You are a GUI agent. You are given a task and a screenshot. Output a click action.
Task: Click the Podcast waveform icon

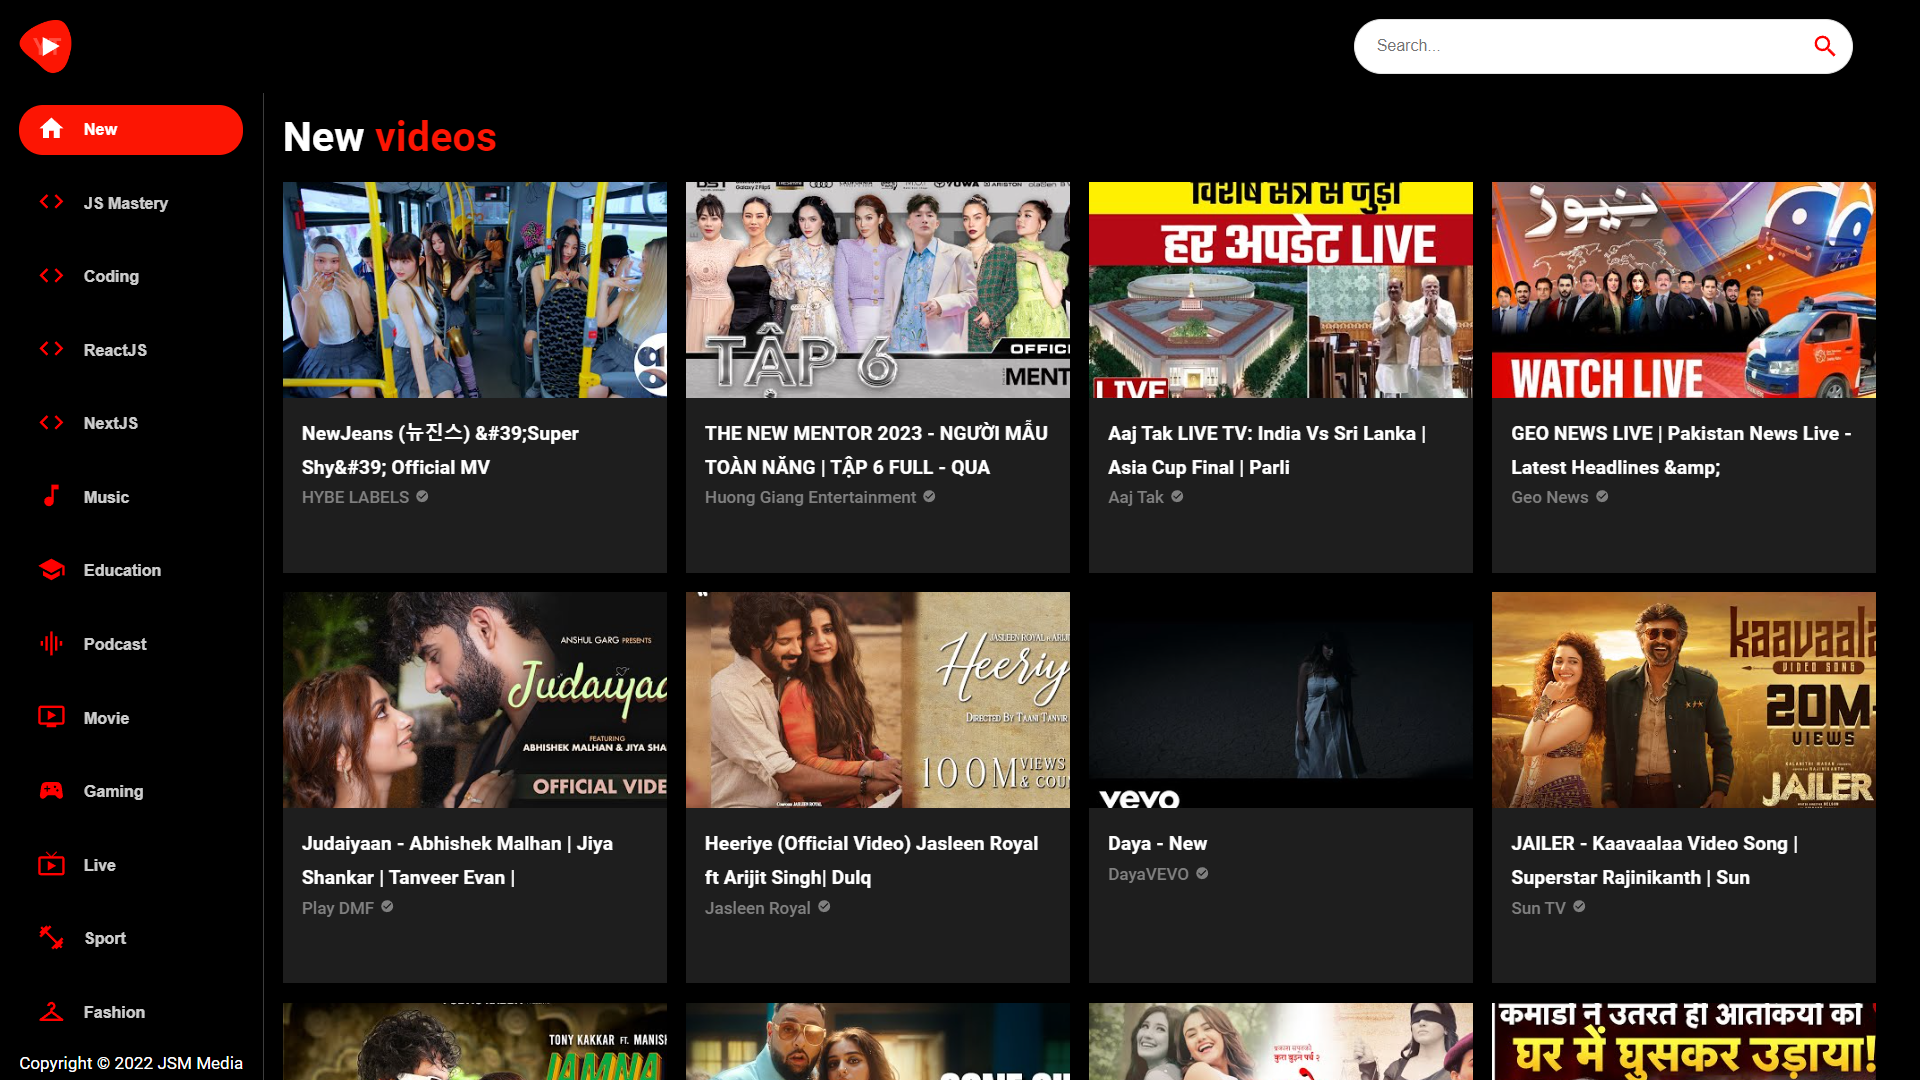[51, 644]
